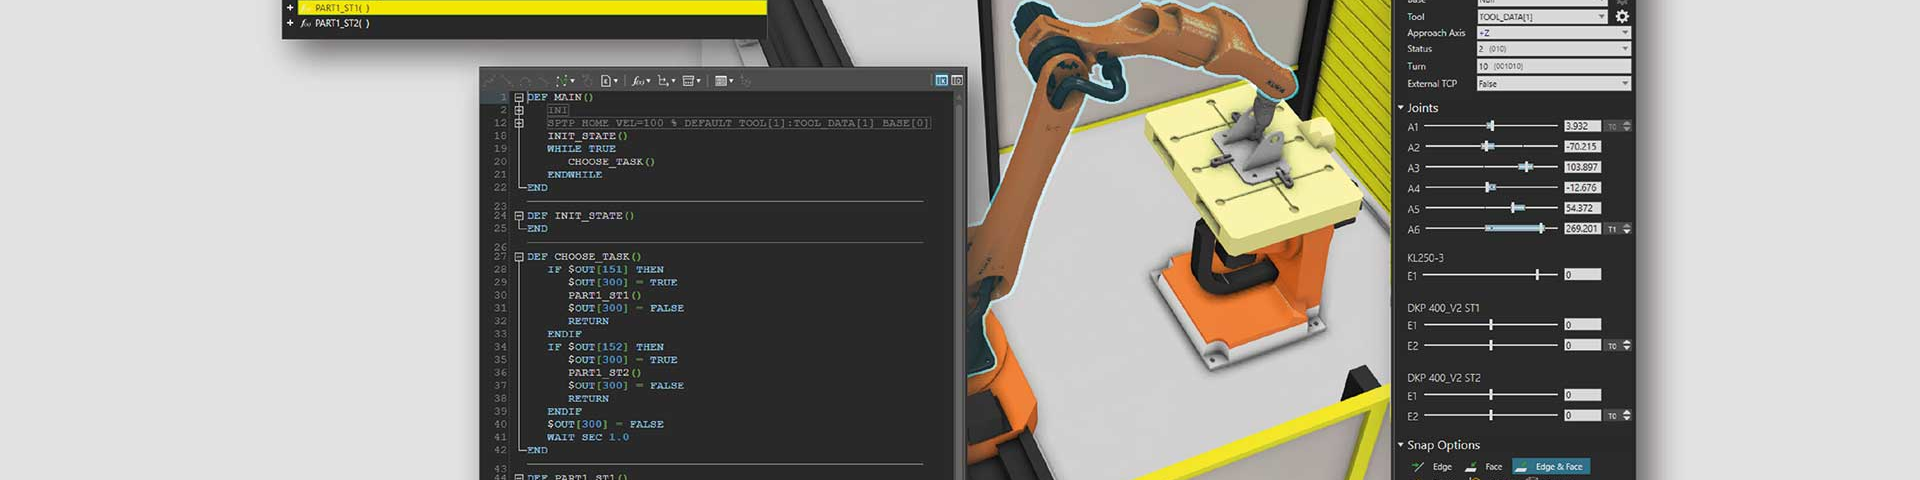This screenshot has width=1920, height=480.
Task: Collapse the Joints section
Action: [1400, 108]
